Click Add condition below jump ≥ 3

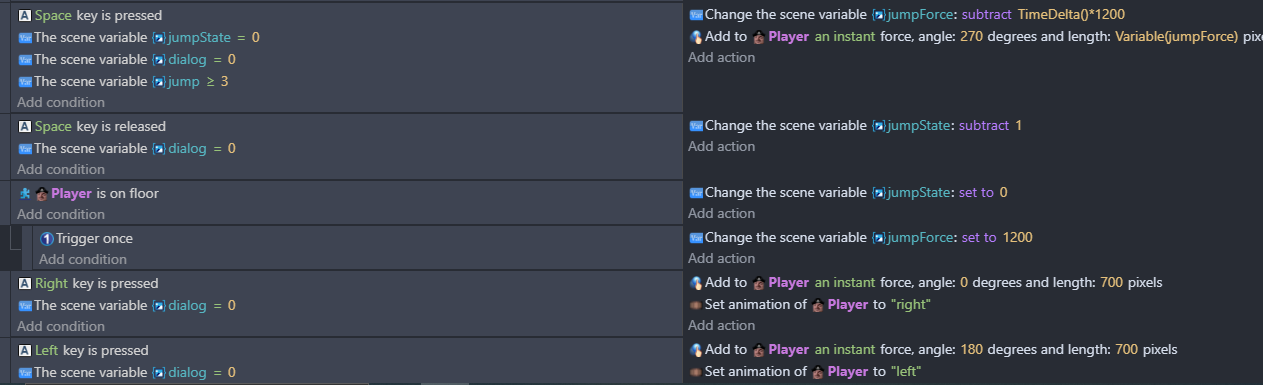click(61, 102)
